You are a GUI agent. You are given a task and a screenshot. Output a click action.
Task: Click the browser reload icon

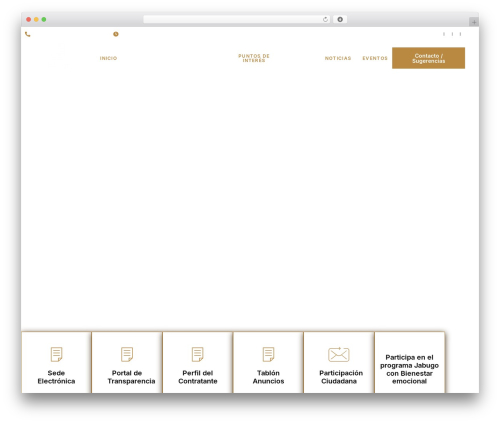325,19
